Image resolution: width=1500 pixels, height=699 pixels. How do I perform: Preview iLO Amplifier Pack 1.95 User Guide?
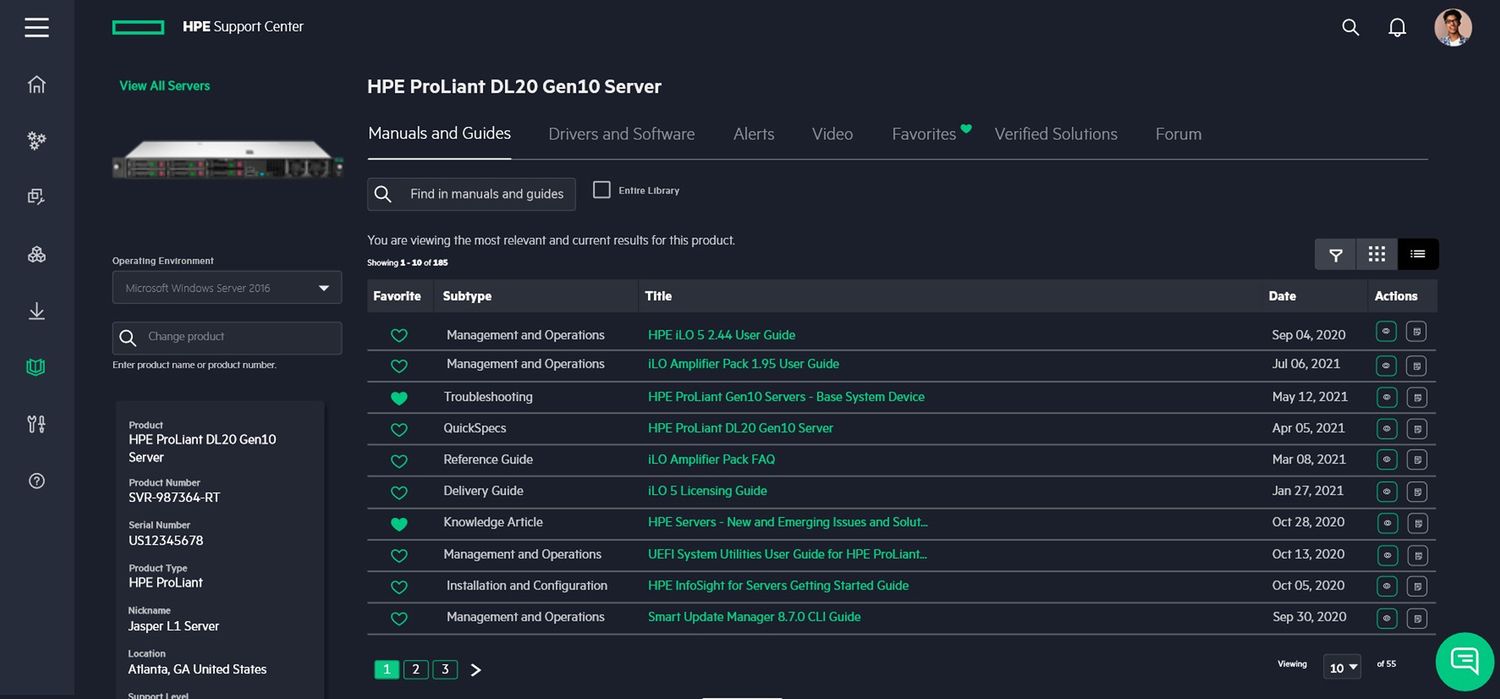pos(1386,366)
